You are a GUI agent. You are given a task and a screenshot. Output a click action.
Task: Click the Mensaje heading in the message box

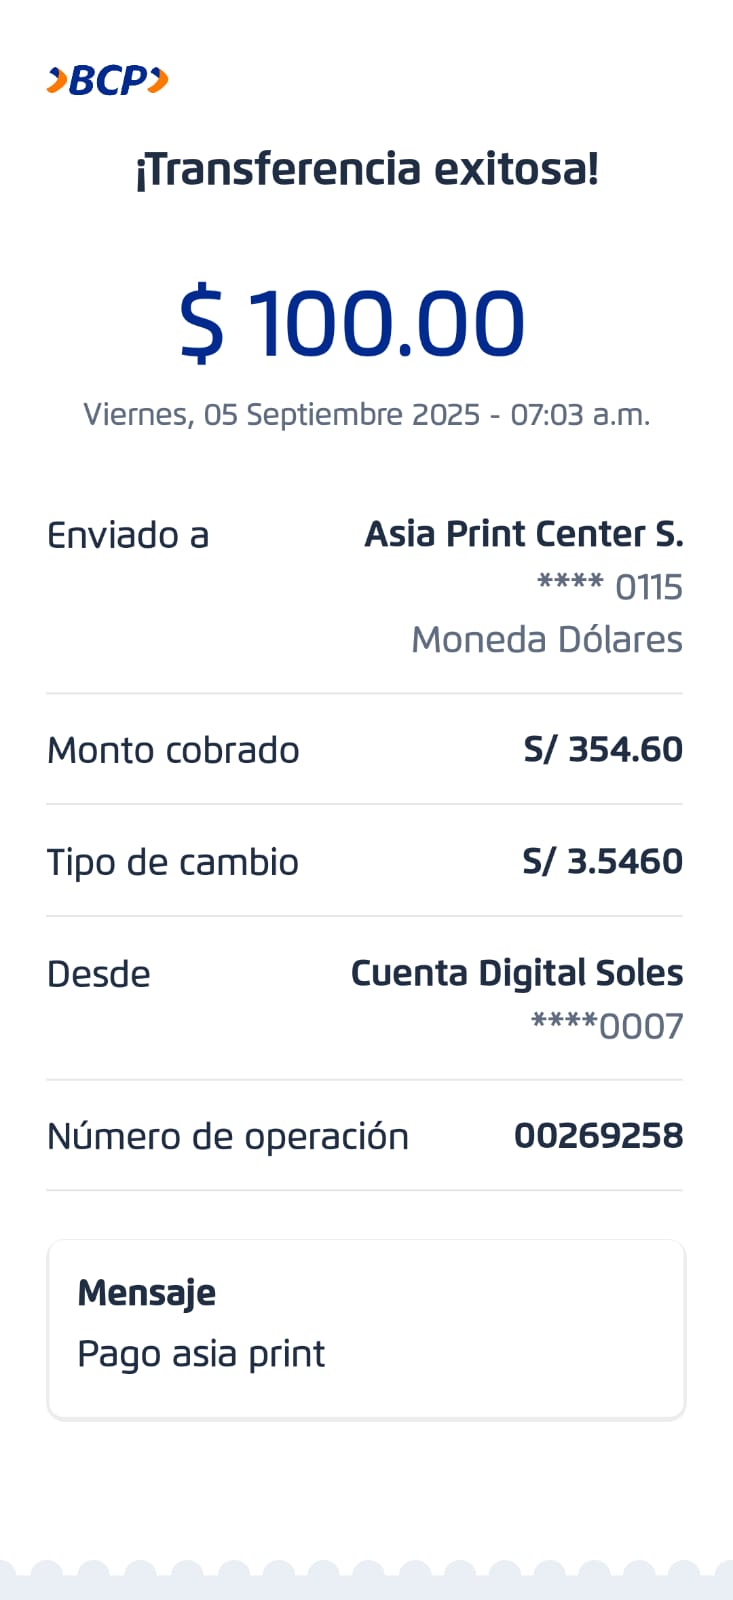147,1293
